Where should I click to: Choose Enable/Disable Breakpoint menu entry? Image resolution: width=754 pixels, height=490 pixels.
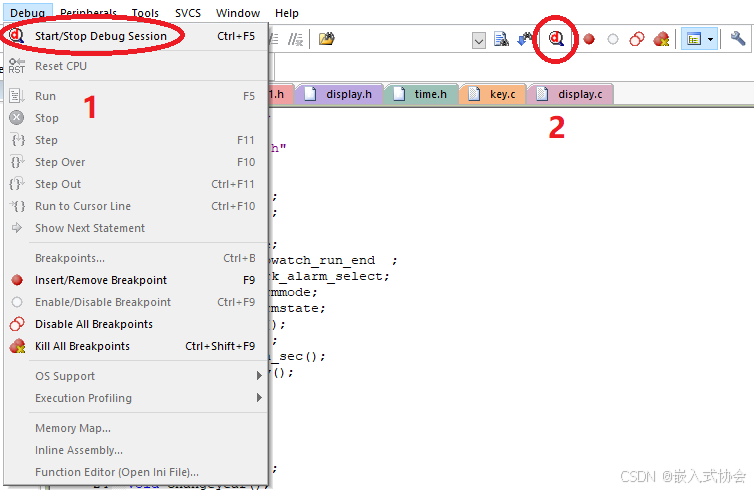pos(136,302)
